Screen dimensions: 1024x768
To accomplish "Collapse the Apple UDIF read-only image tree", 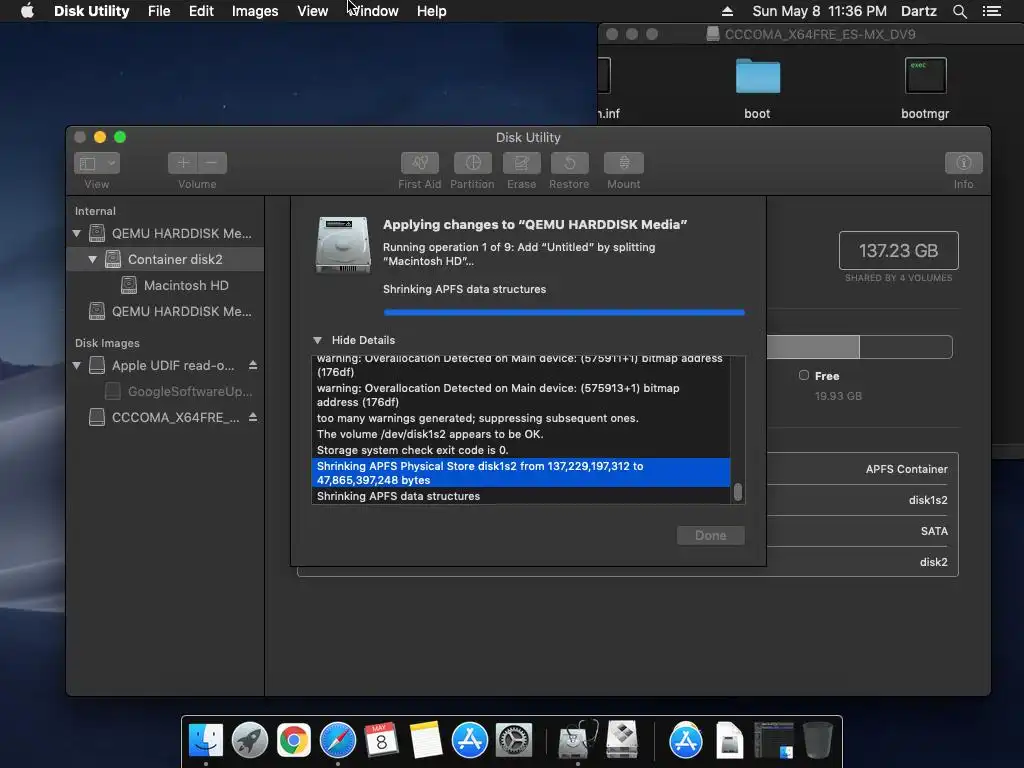I will click(76, 365).
